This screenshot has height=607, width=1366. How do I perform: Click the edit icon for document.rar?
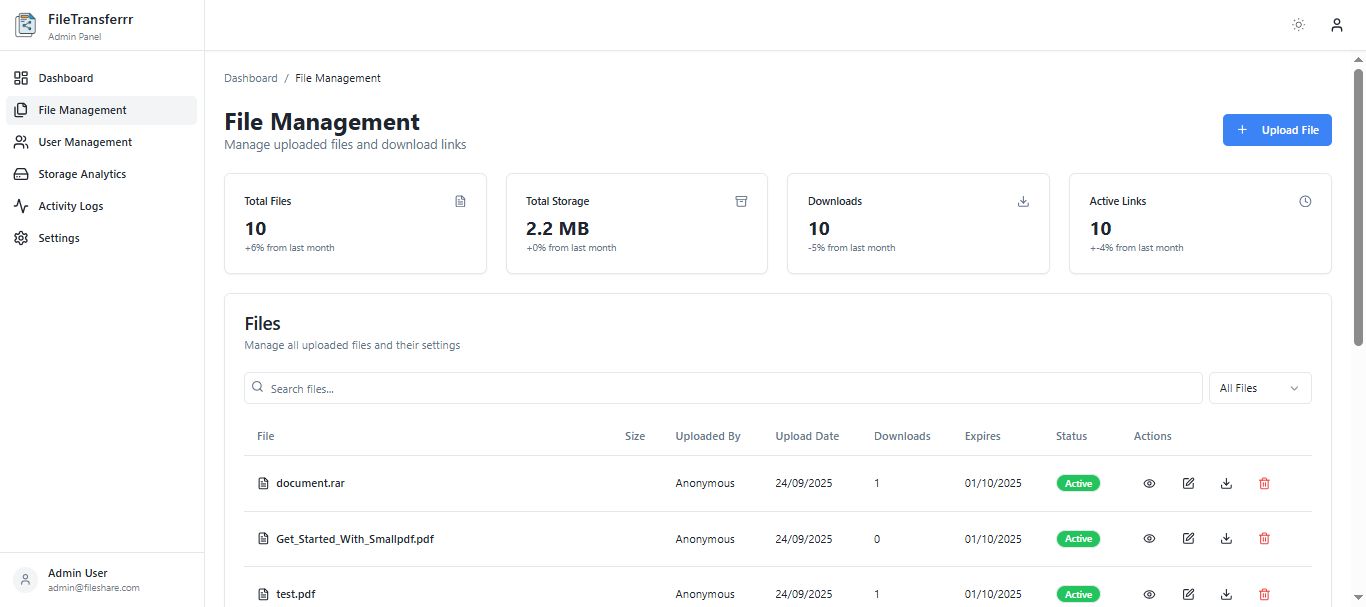pos(1188,483)
